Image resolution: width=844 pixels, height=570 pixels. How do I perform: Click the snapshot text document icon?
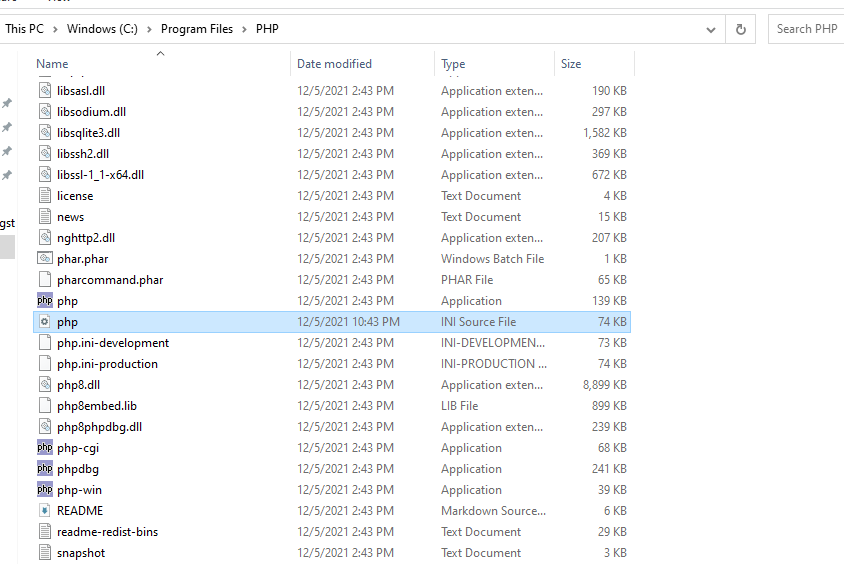[45, 552]
